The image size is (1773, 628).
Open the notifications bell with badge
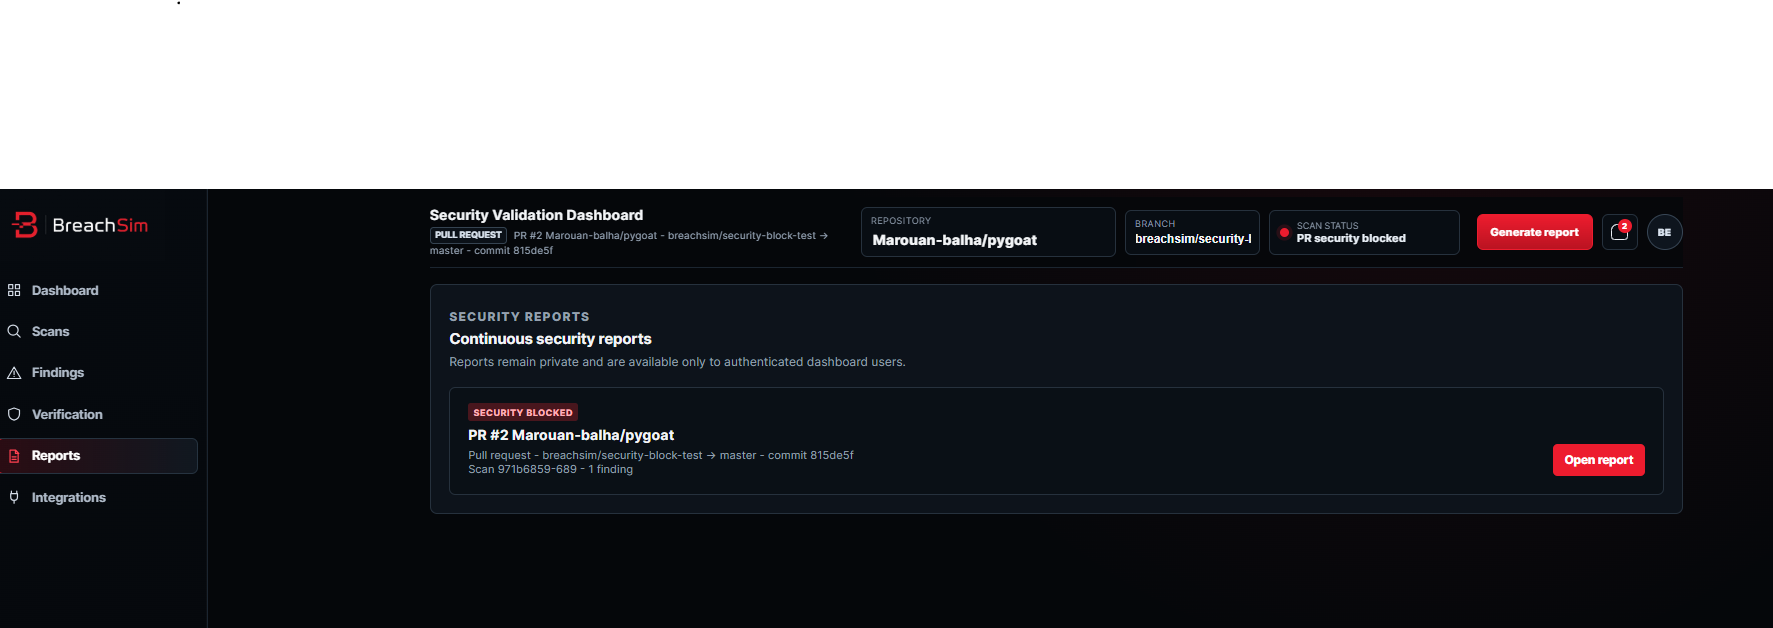[1620, 232]
